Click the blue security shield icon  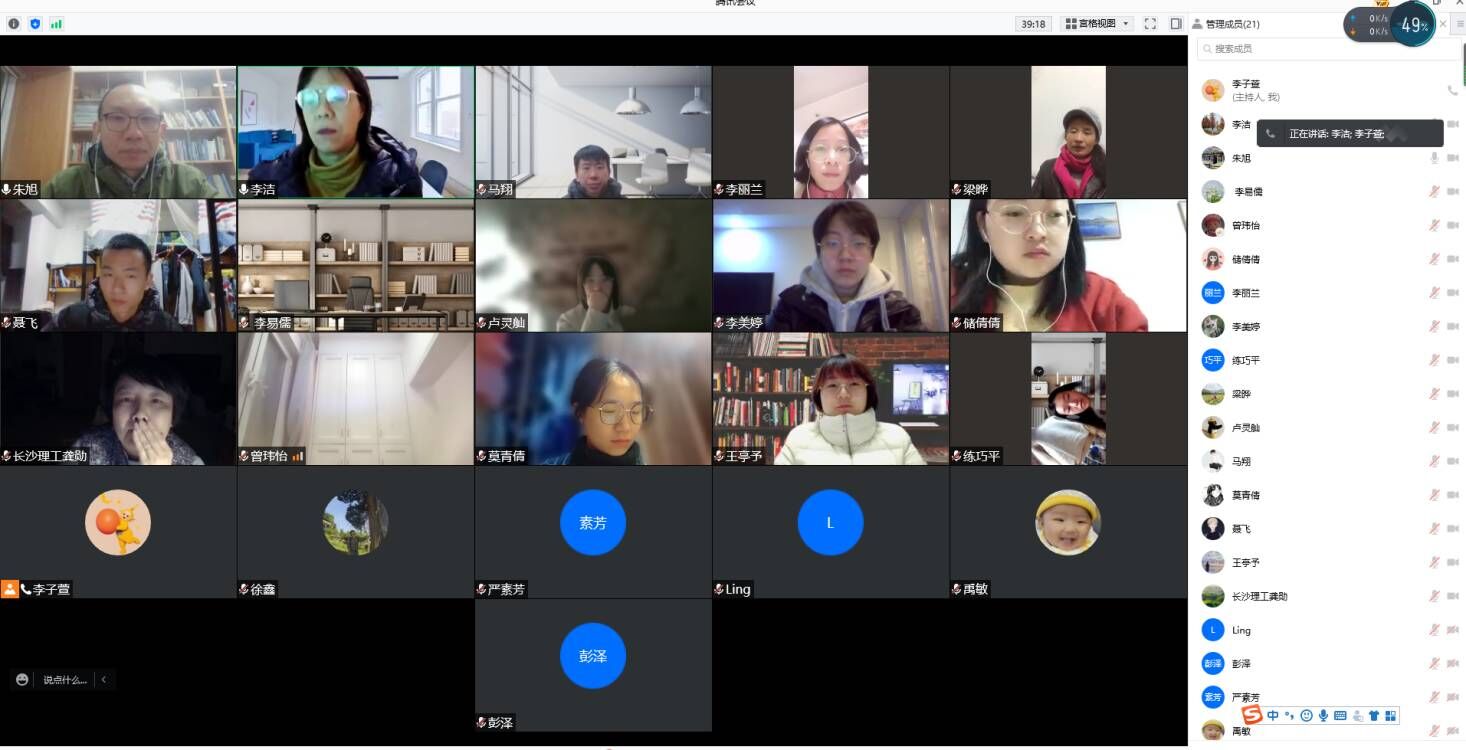pos(35,24)
